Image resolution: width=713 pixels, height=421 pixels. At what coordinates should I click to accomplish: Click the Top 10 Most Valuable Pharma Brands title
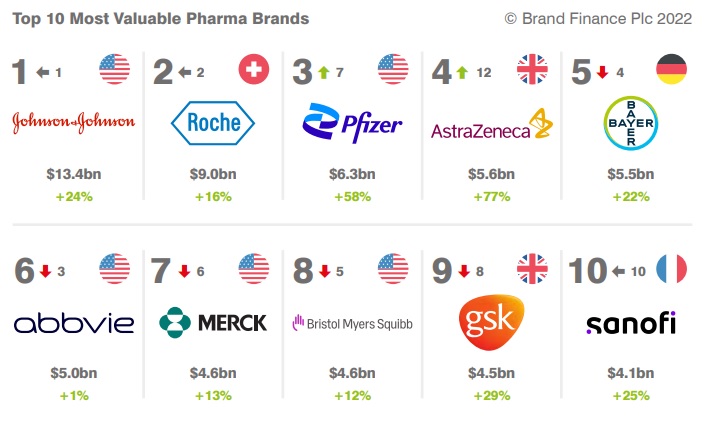161,19
